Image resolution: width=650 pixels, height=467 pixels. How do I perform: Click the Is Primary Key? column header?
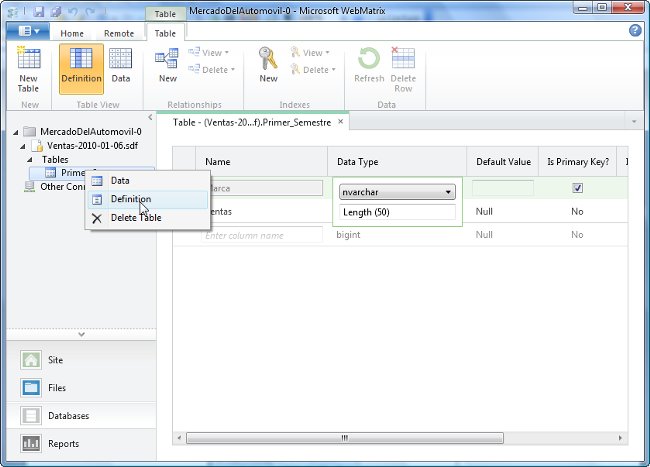(x=577, y=162)
